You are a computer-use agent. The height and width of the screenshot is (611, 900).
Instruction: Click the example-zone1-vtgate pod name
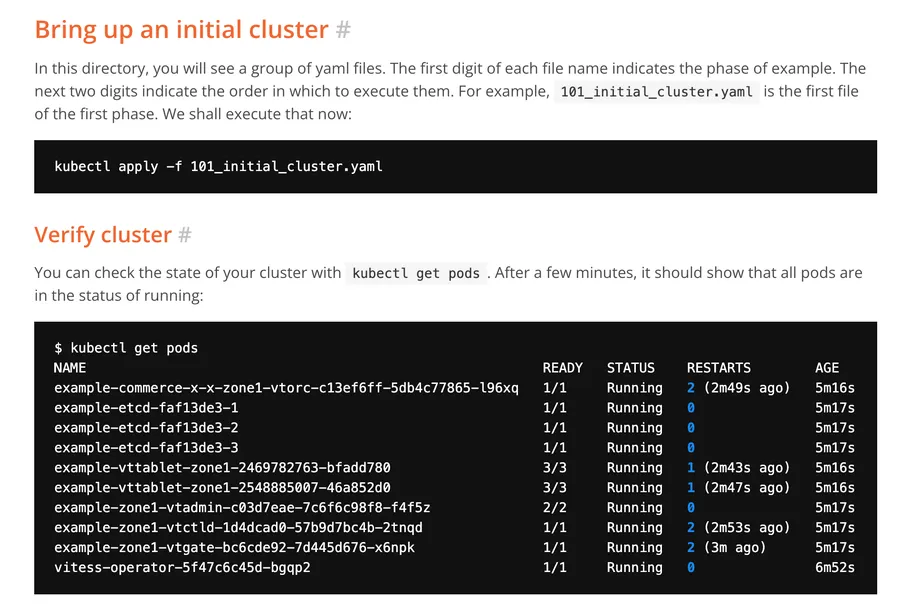[x=234, y=547]
